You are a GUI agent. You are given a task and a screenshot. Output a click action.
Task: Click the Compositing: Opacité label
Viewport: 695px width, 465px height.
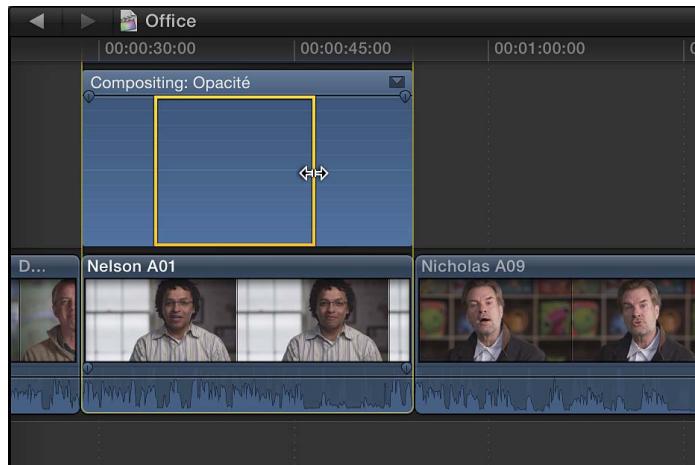click(170, 83)
